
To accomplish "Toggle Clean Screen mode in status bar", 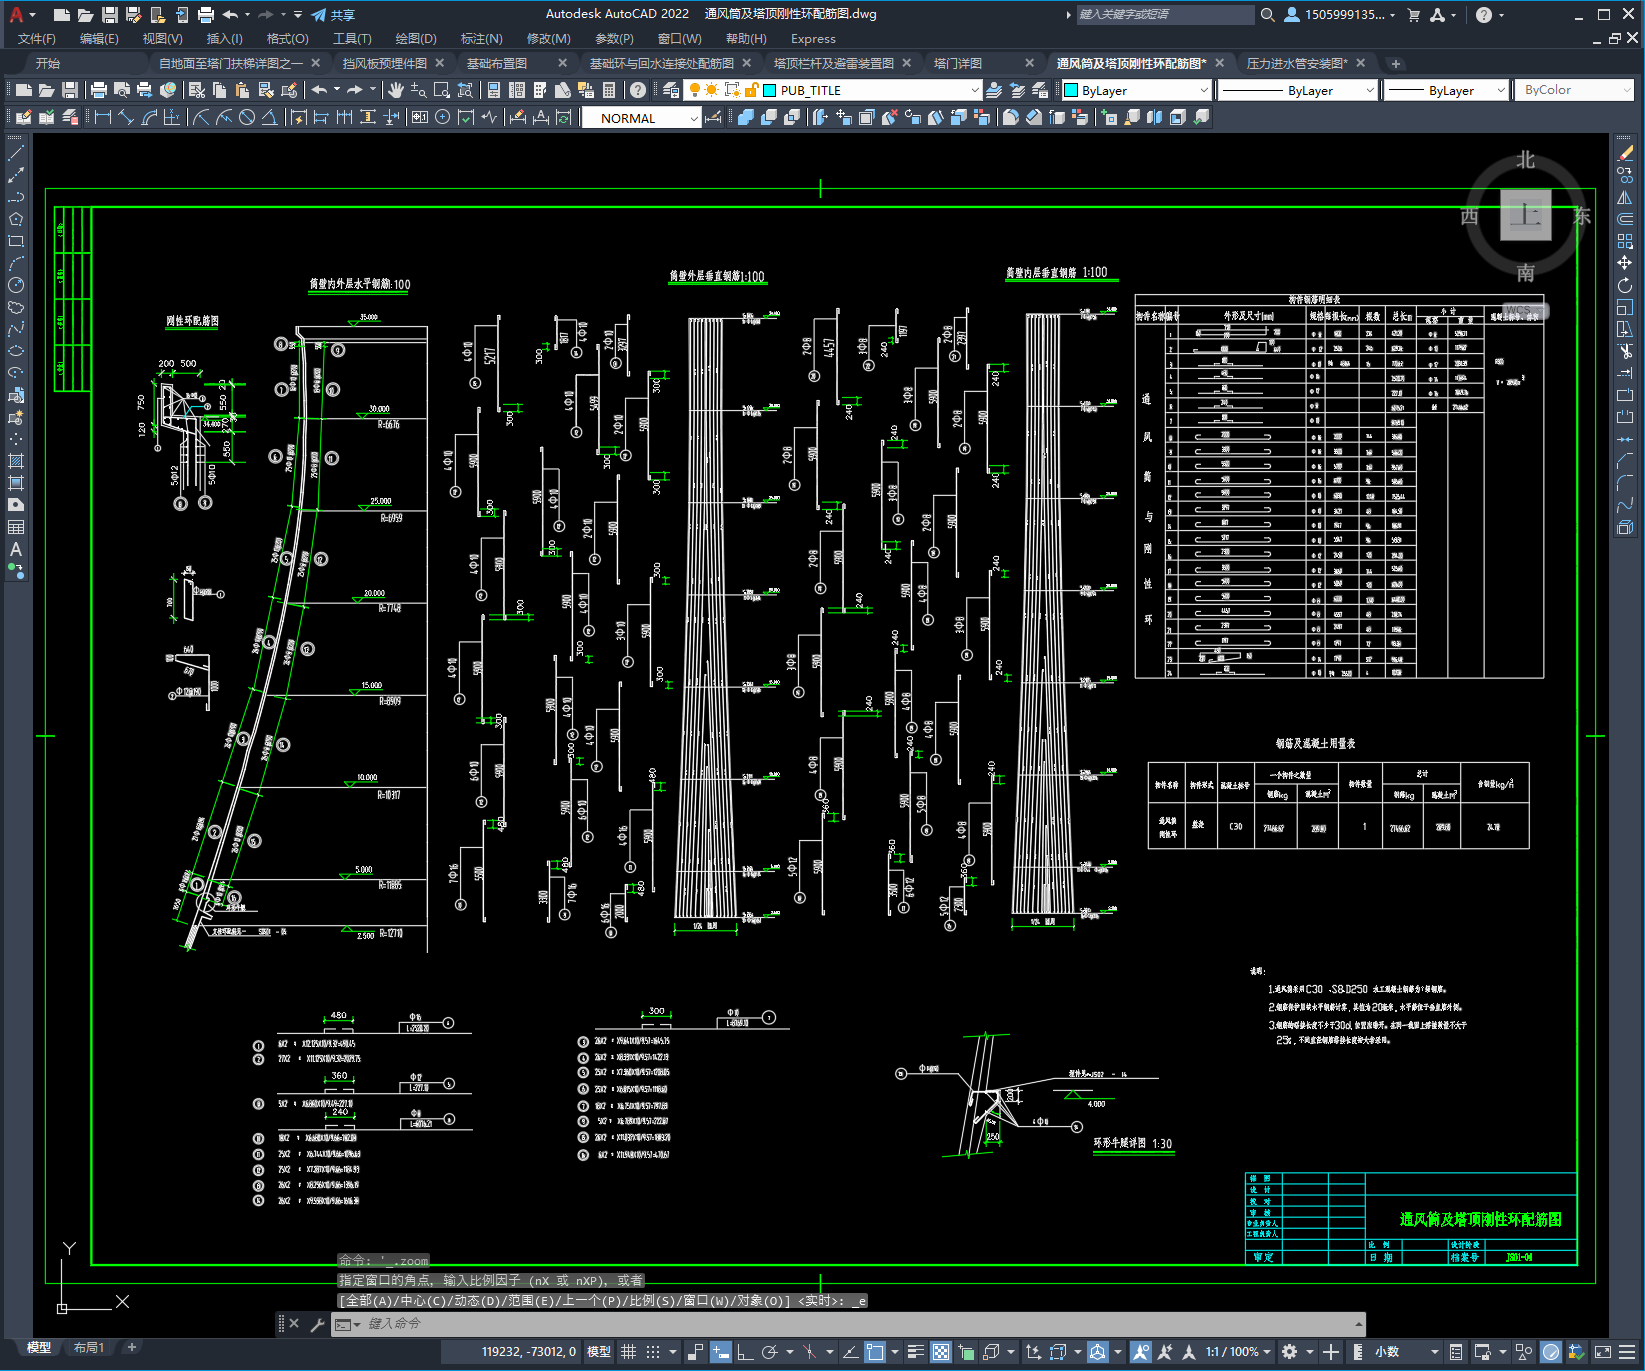I will click(x=1602, y=1352).
